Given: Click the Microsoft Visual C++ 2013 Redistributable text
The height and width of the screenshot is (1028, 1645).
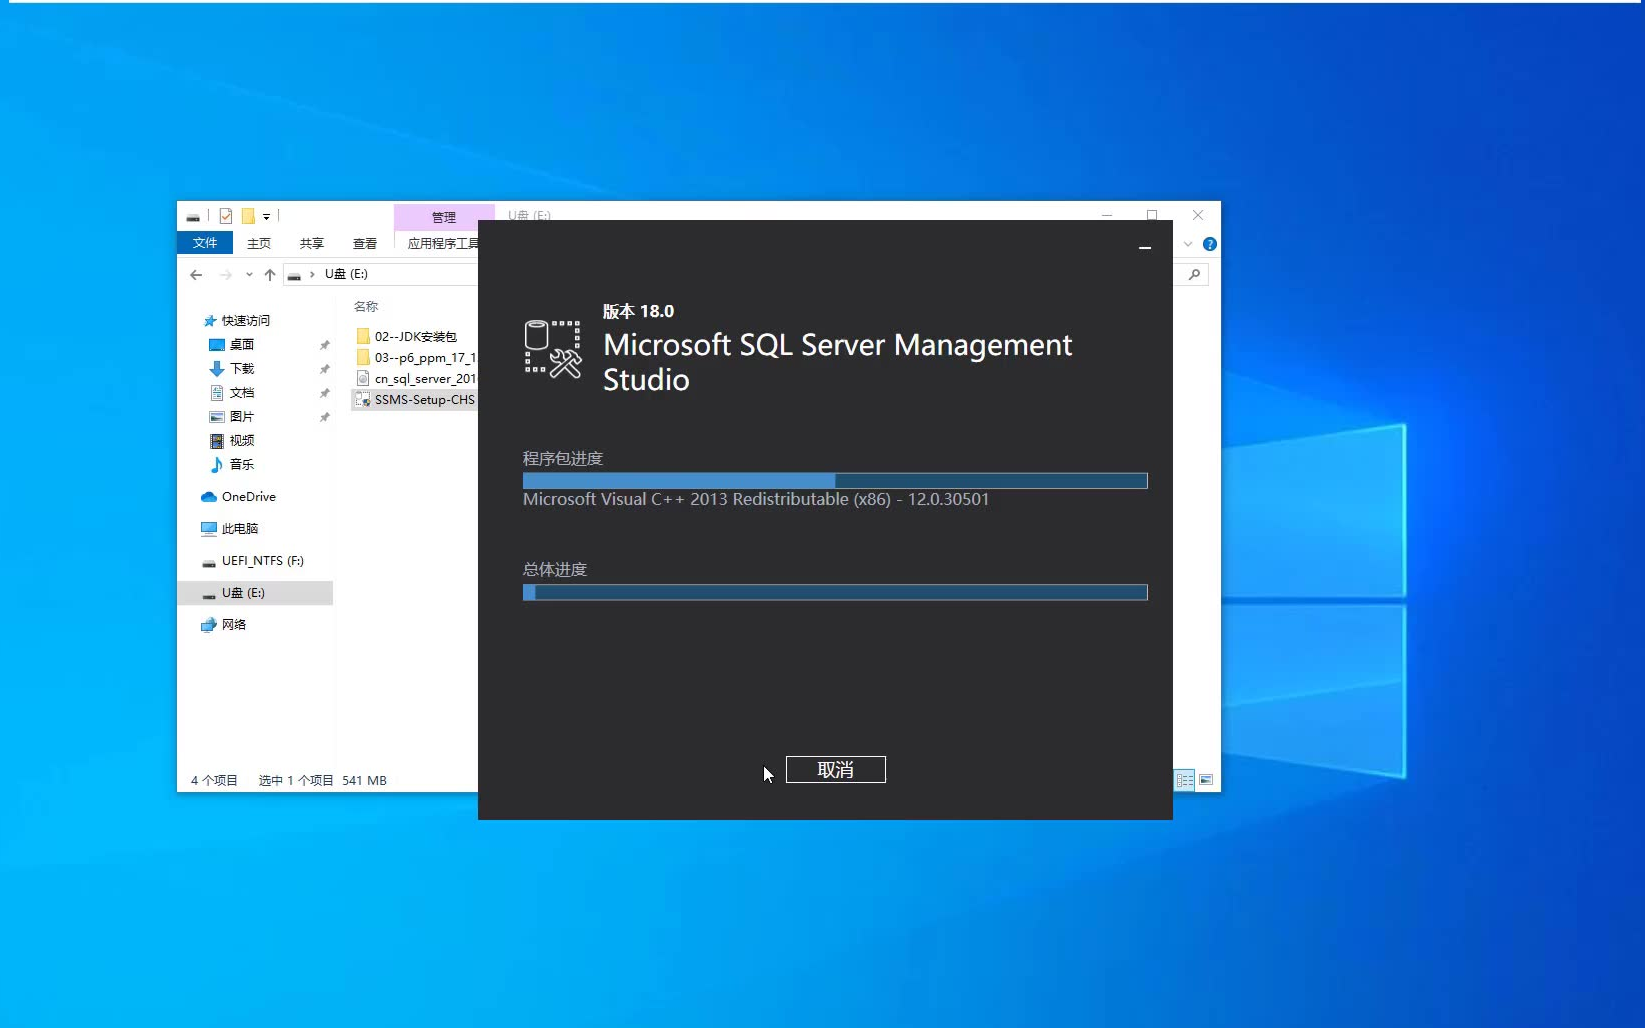Looking at the screenshot, I should [756, 499].
